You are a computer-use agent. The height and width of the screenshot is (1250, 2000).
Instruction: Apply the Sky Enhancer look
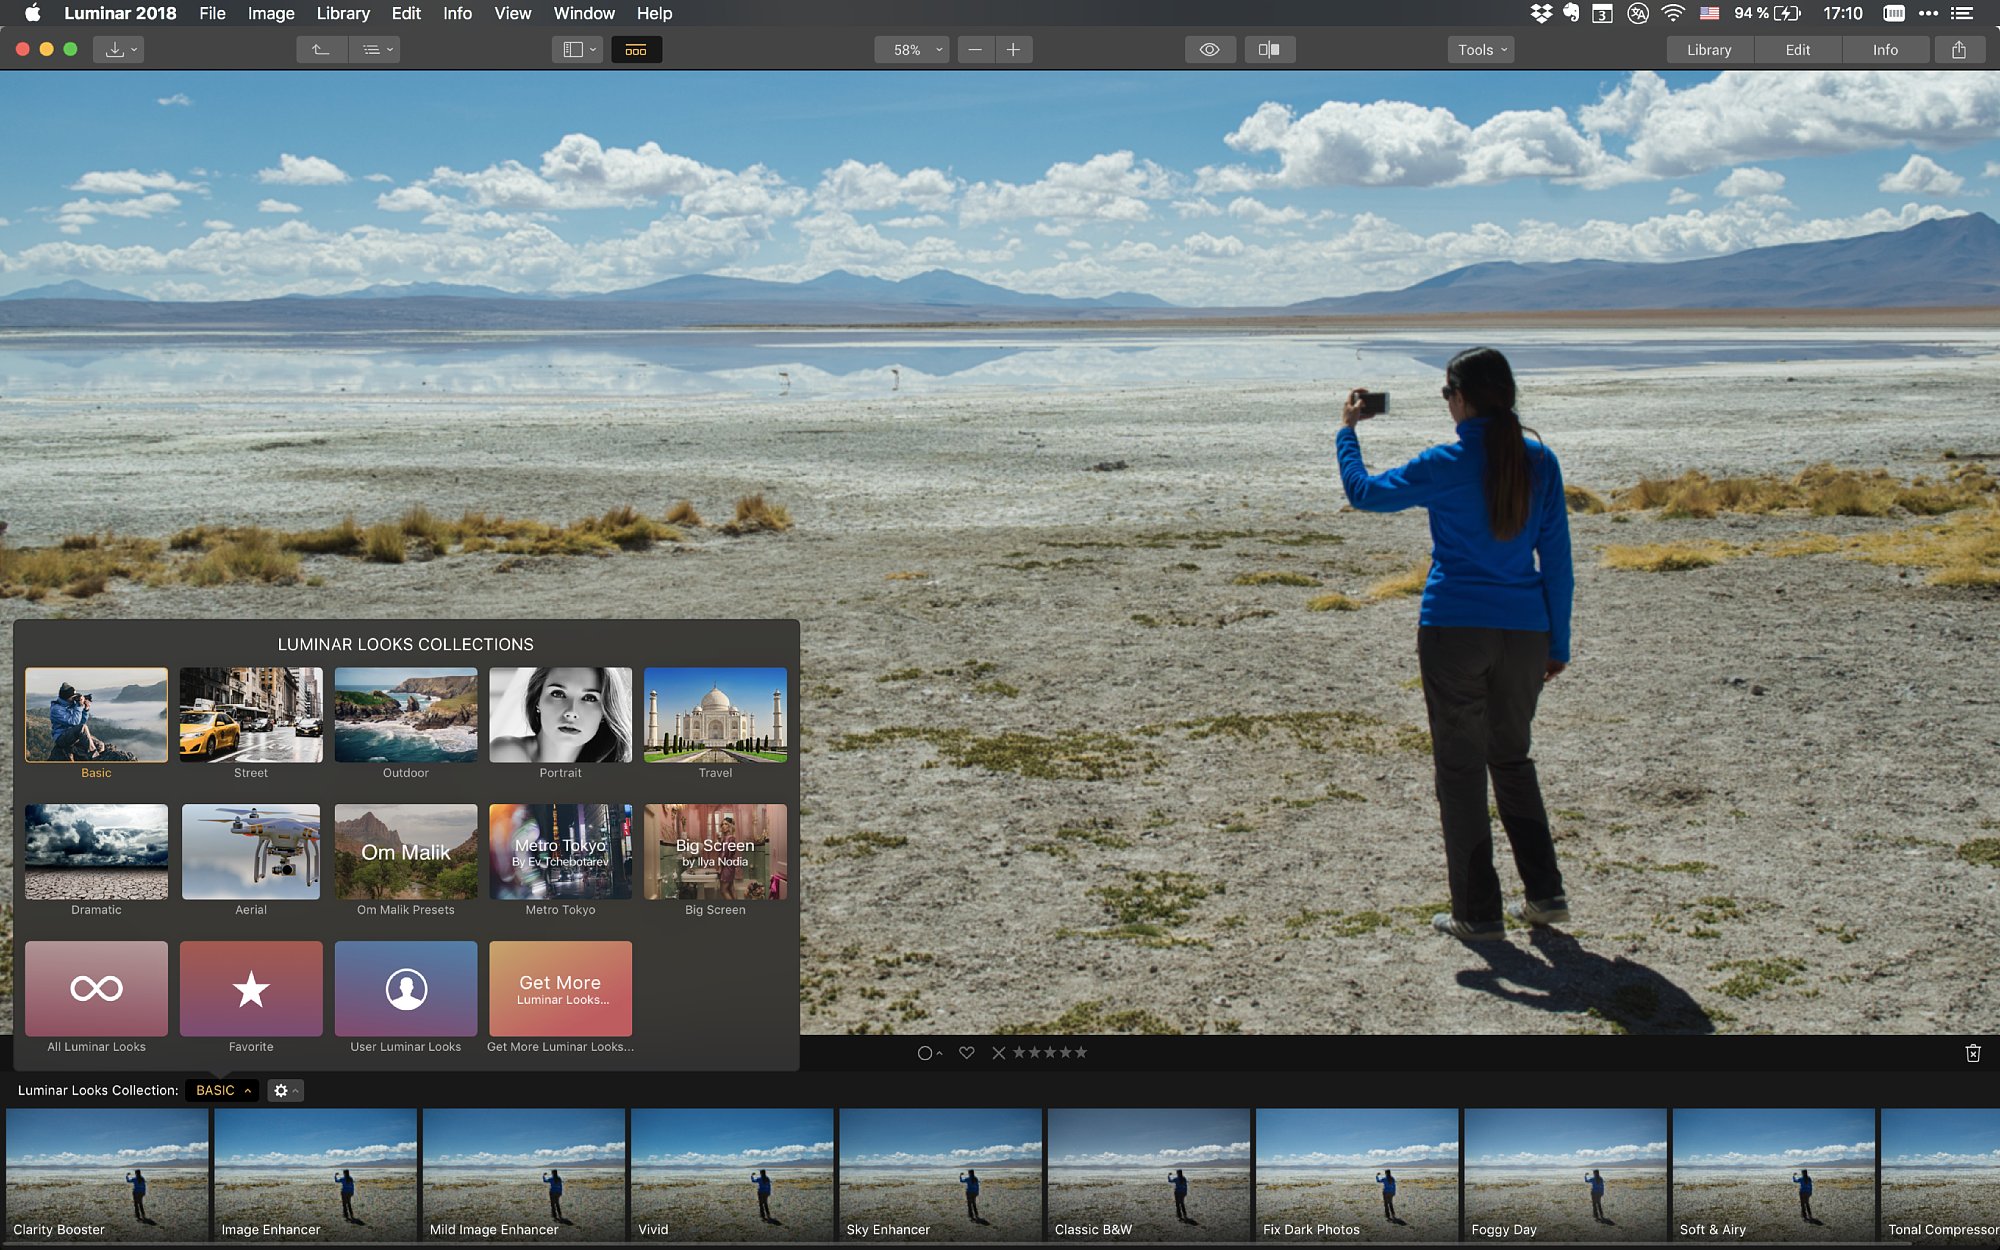940,1175
